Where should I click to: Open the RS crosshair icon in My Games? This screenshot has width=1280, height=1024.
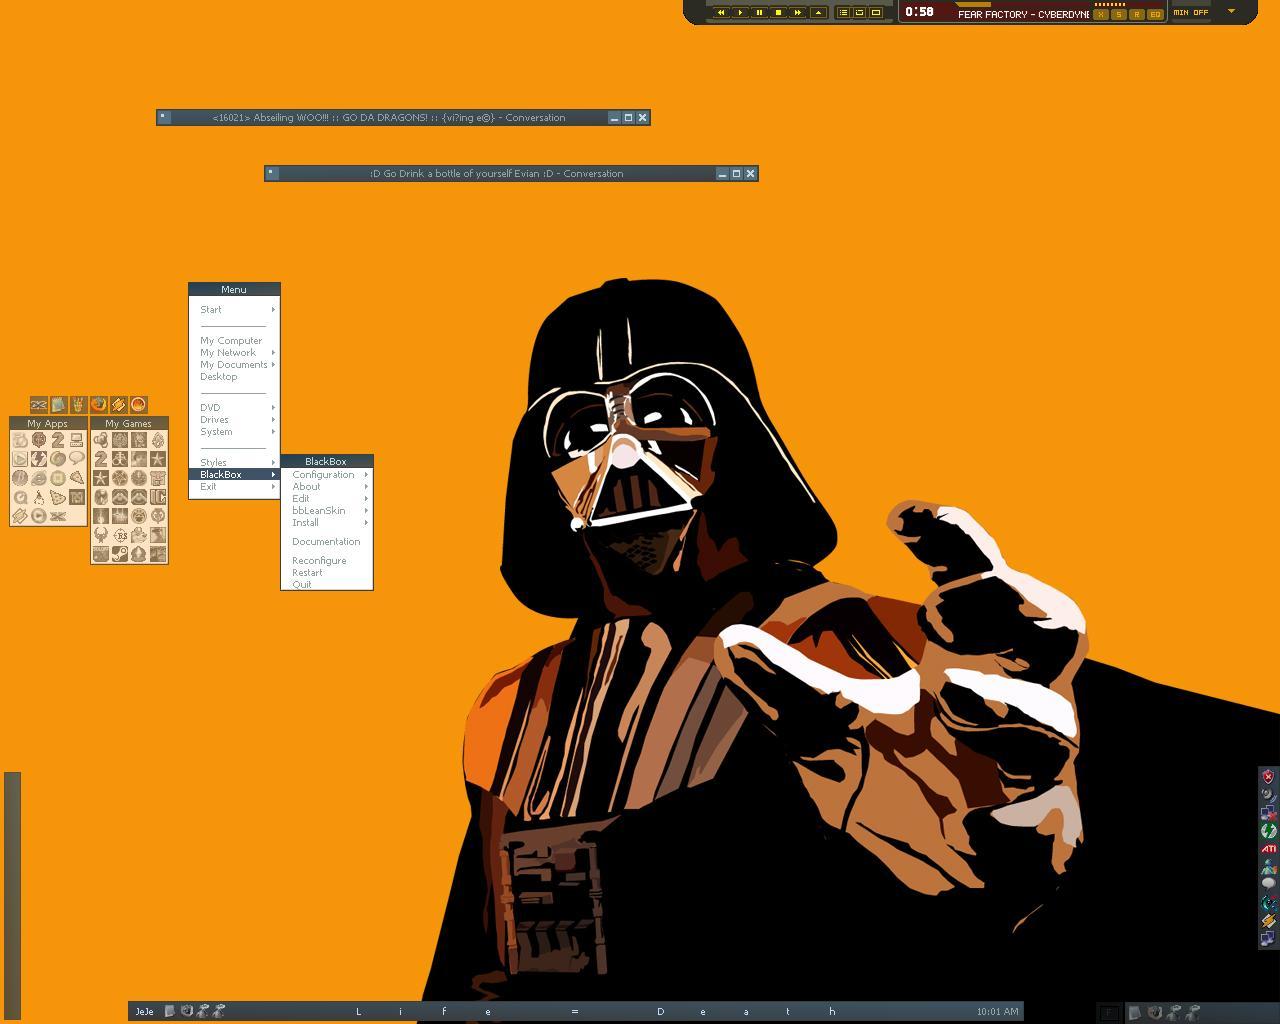point(120,536)
